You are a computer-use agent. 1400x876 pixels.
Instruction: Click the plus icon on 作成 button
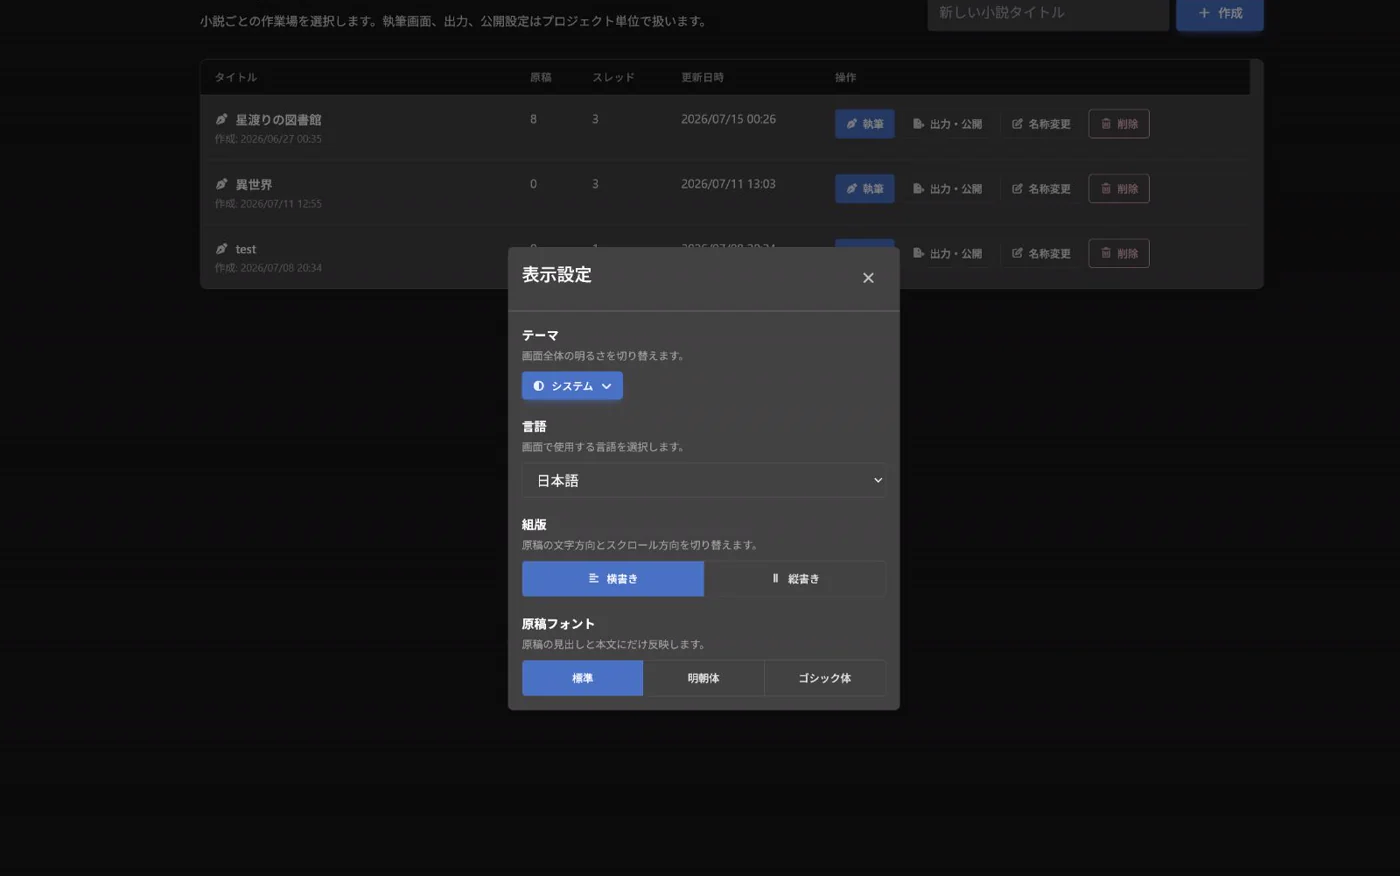tap(1204, 13)
